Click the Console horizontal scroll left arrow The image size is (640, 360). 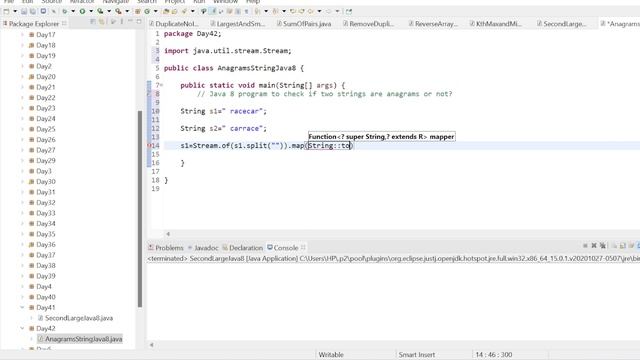(151, 345)
